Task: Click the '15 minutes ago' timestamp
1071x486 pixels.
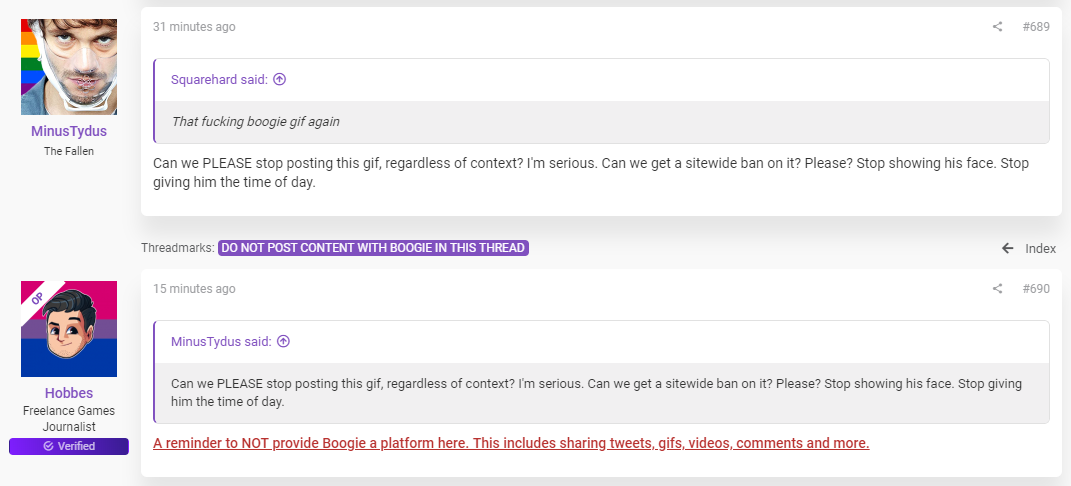Action: click(194, 289)
